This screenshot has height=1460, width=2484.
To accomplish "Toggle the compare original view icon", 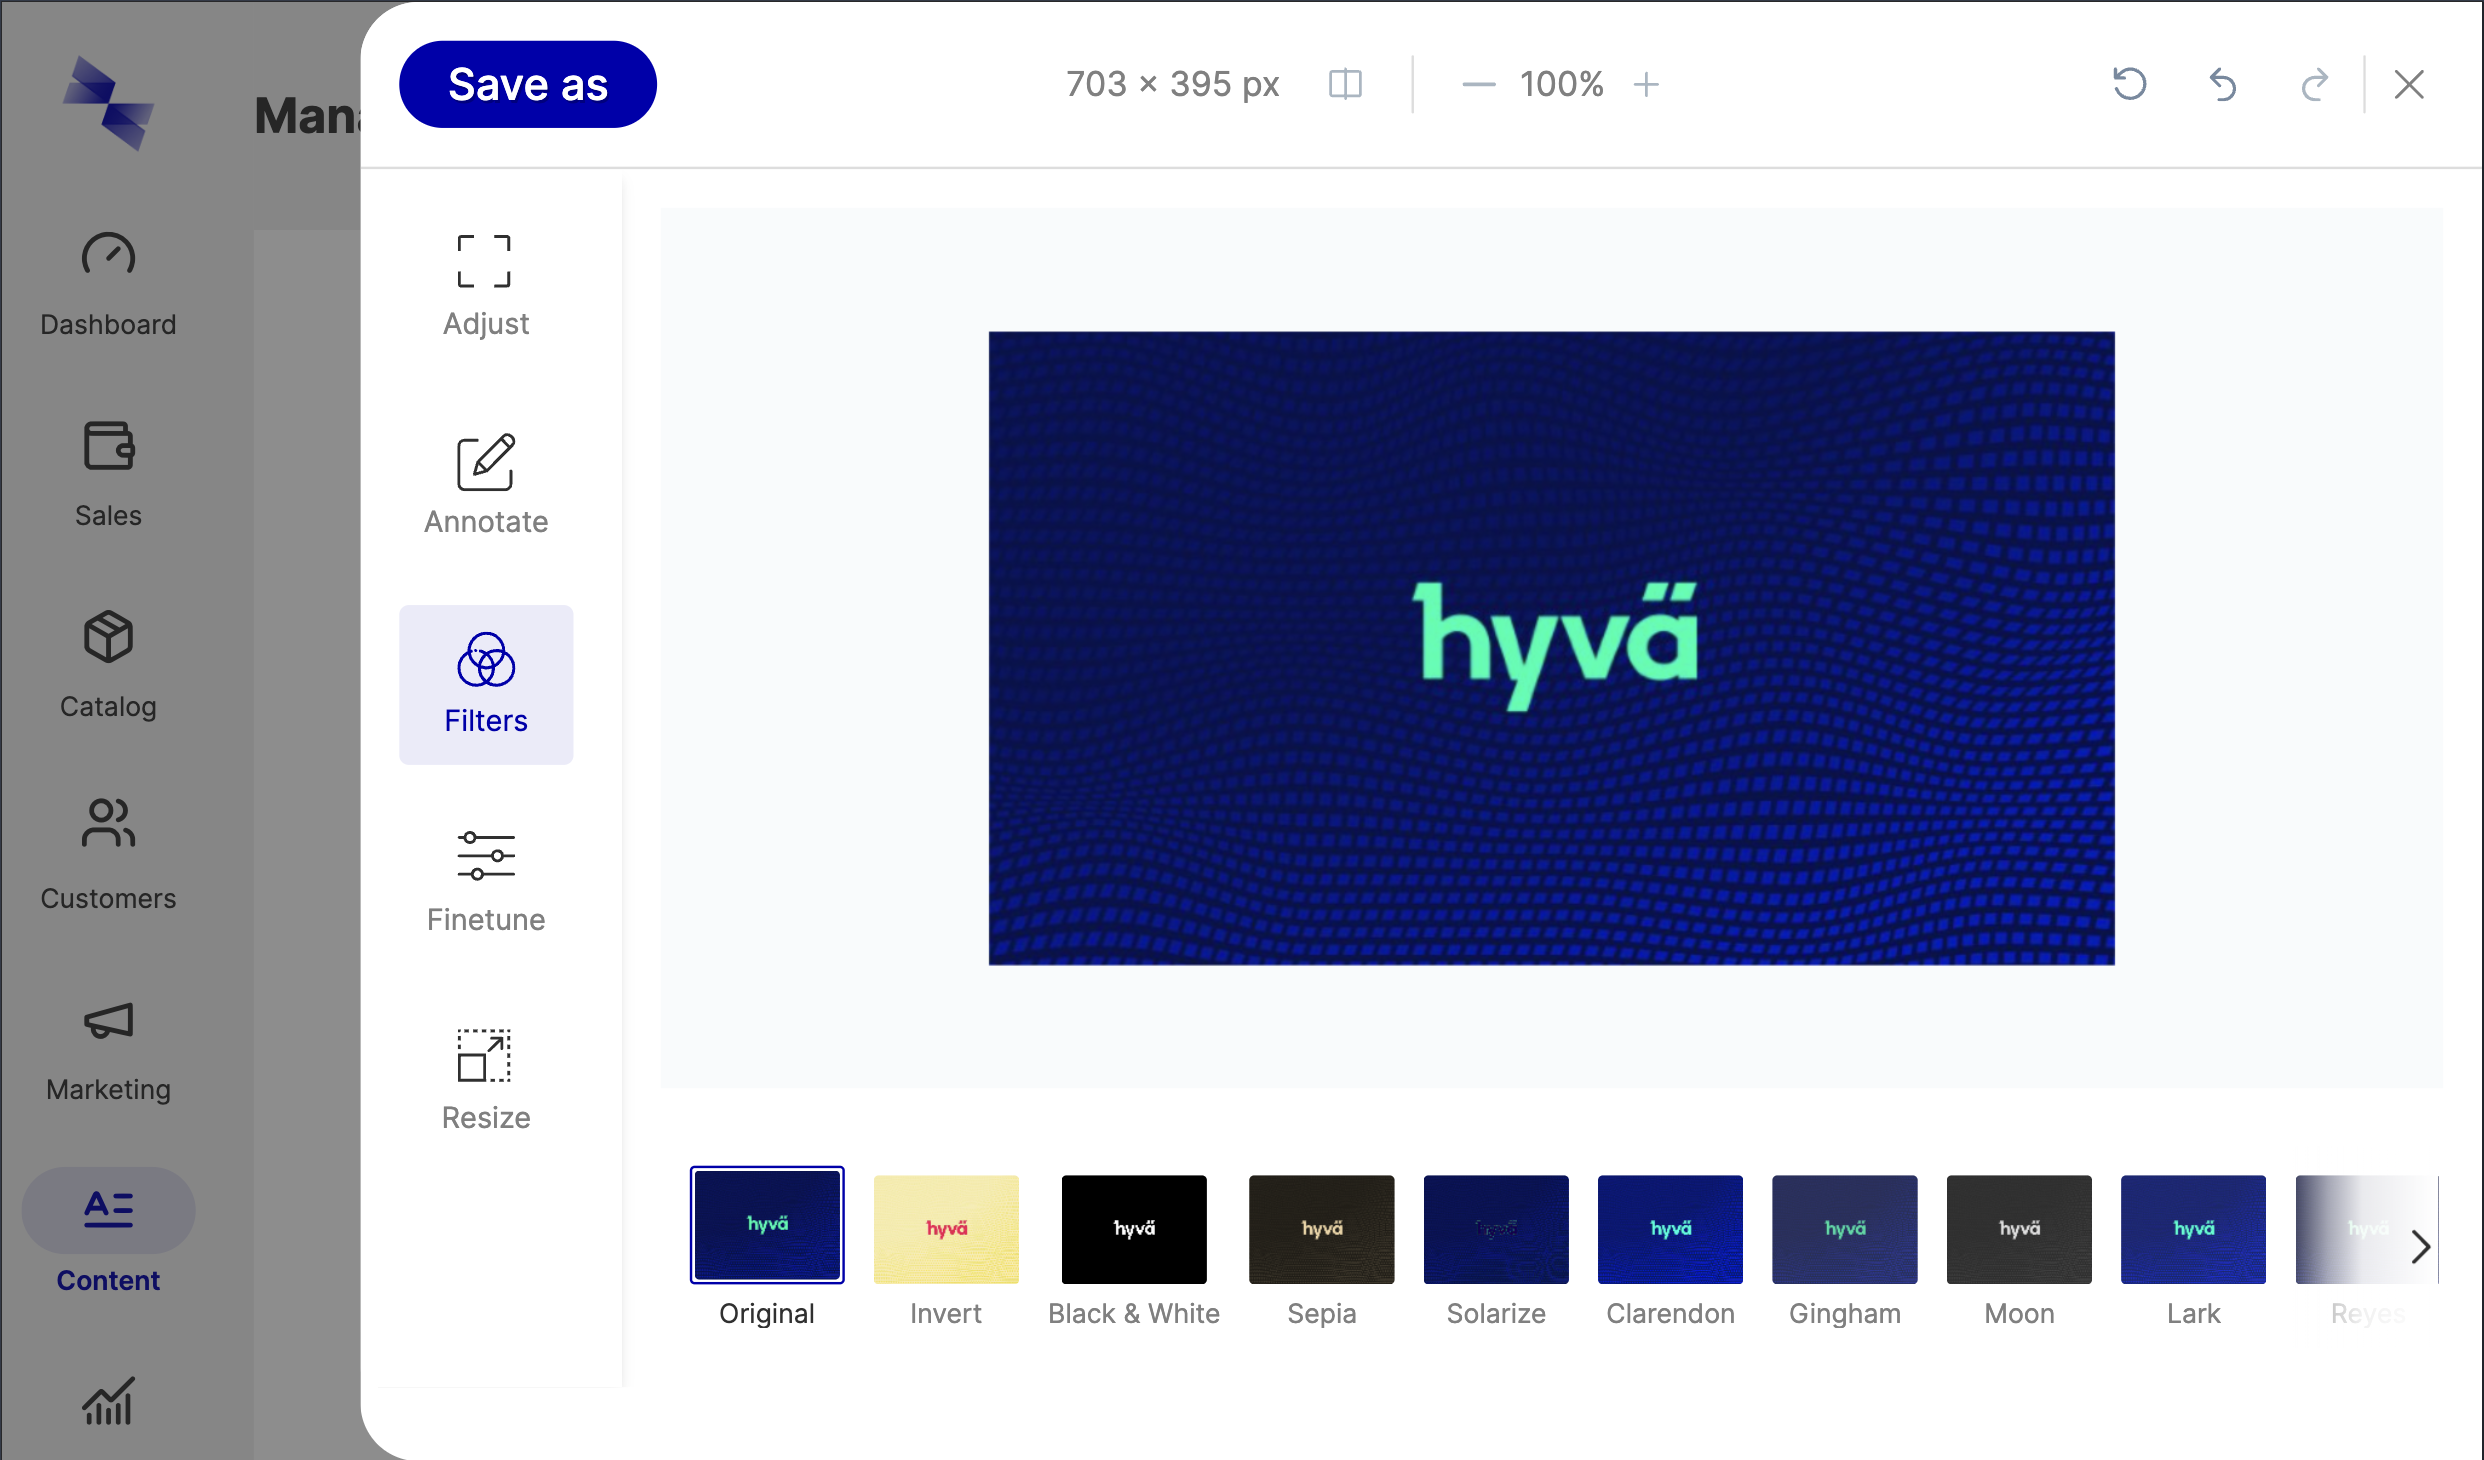I will 1345,84.
